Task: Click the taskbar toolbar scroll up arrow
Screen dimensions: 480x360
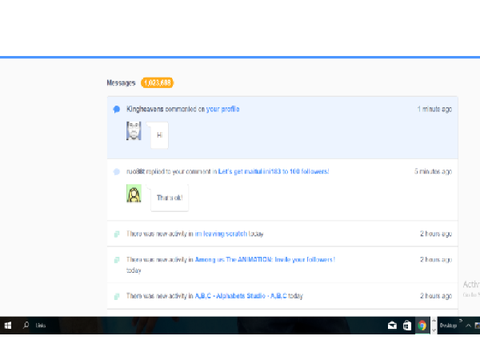Action: point(434,320)
